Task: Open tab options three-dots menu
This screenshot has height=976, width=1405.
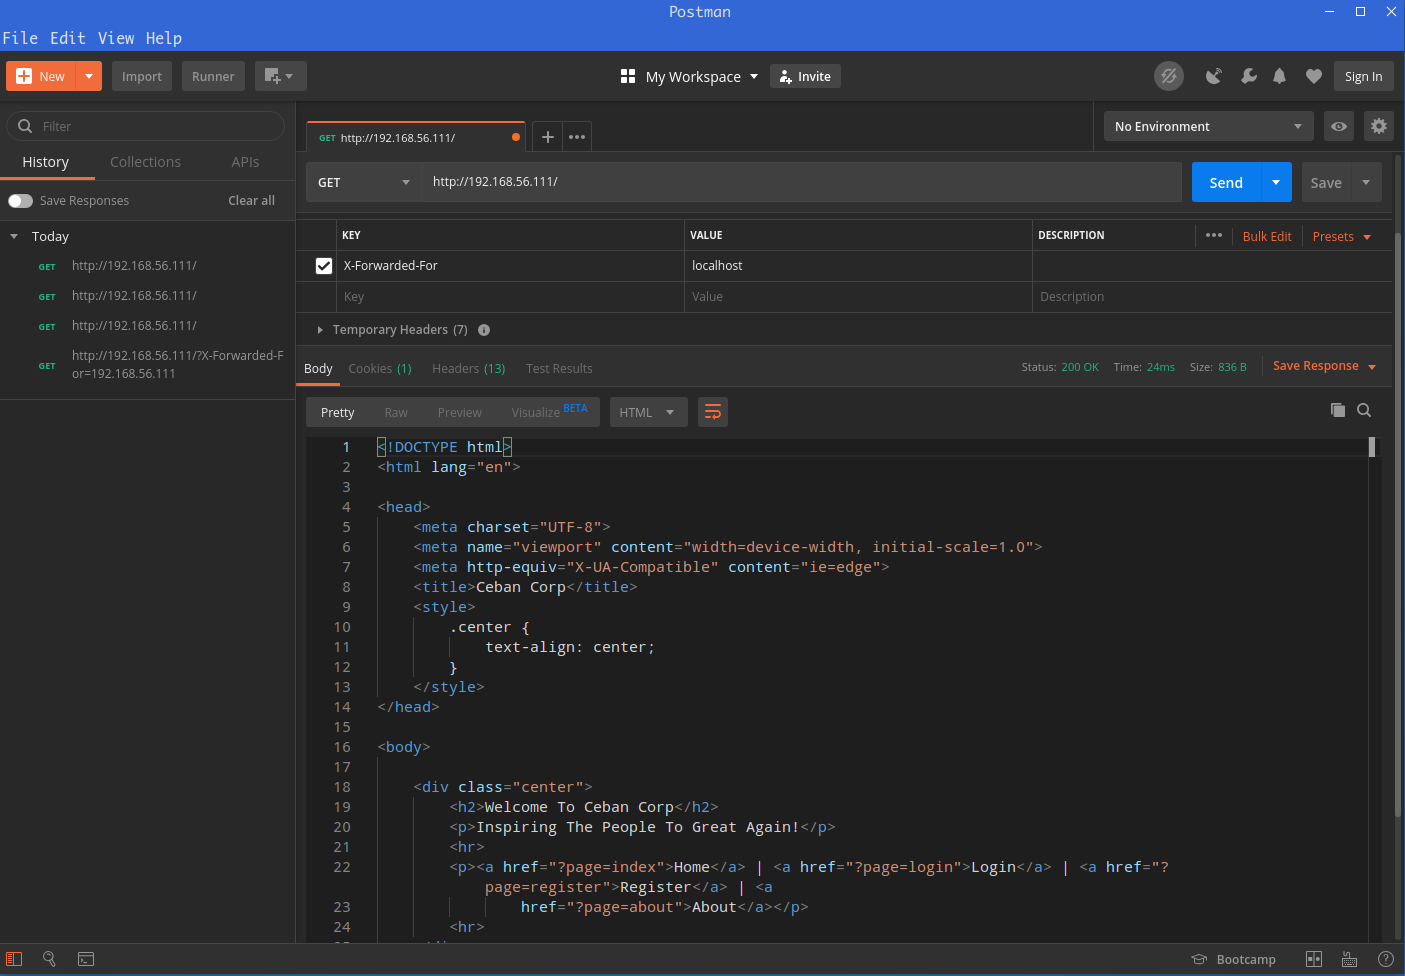Action: [x=577, y=137]
